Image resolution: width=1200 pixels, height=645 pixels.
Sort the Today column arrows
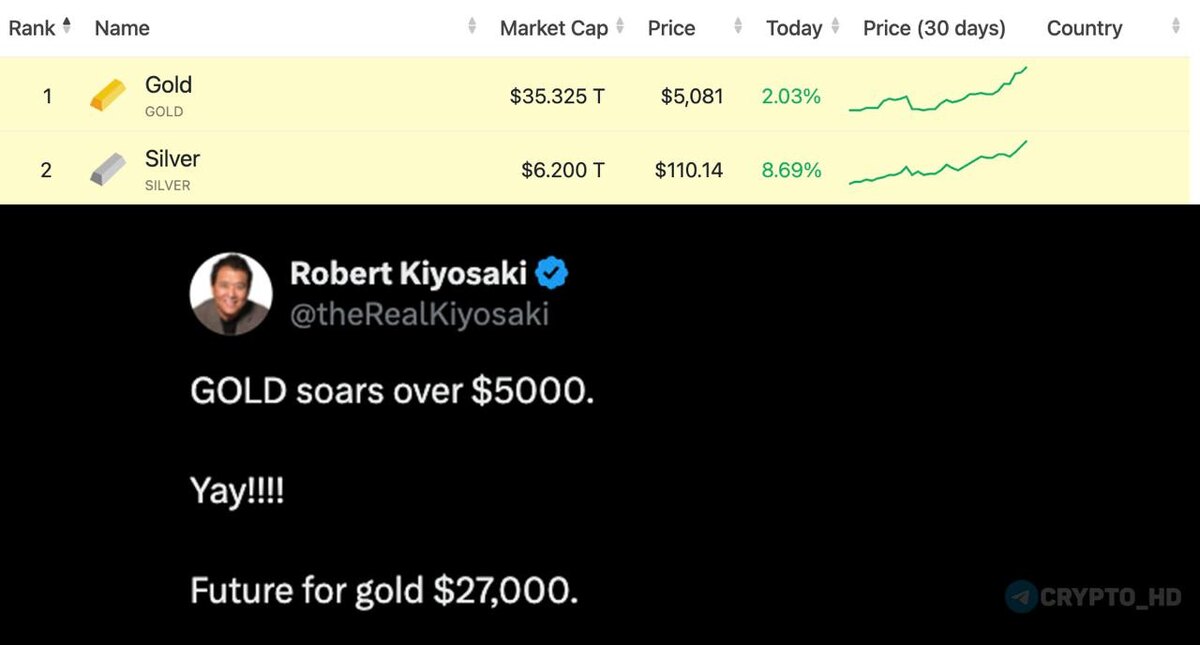(835, 27)
